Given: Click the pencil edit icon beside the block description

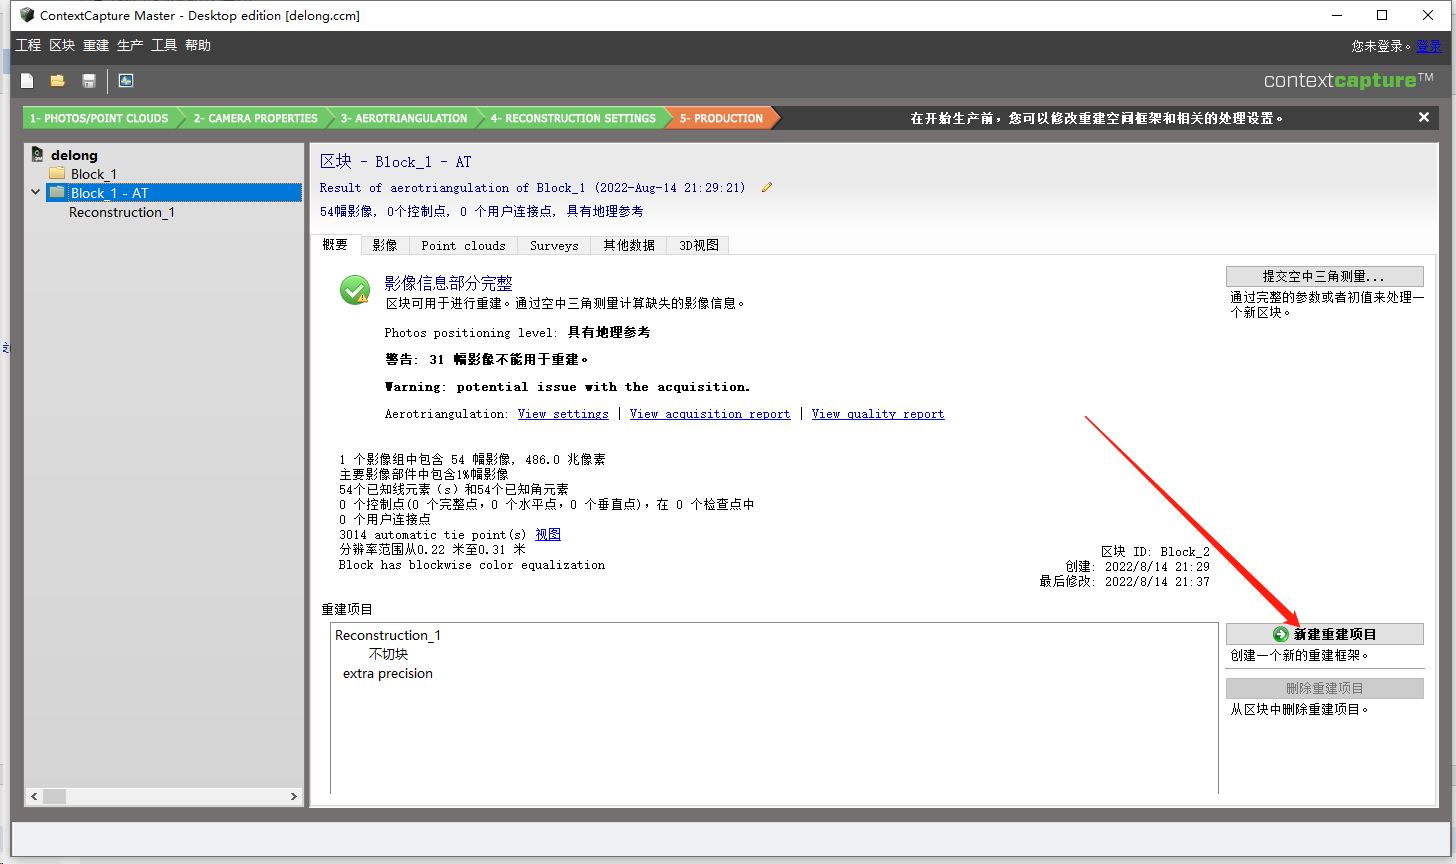Looking at the screenshot, I should click(x=767, y=187).
